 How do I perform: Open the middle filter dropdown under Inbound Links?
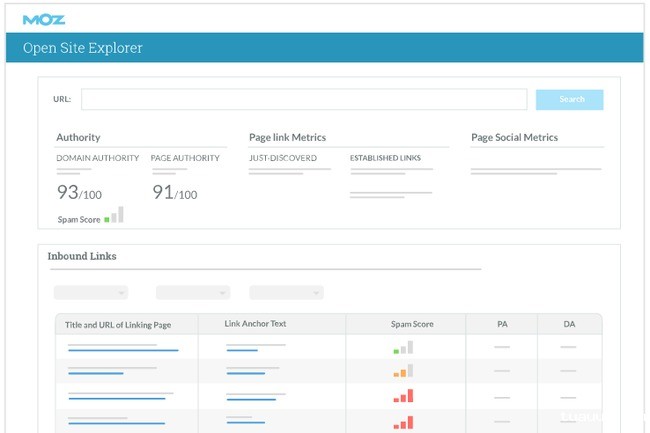[x=193, y=293]
